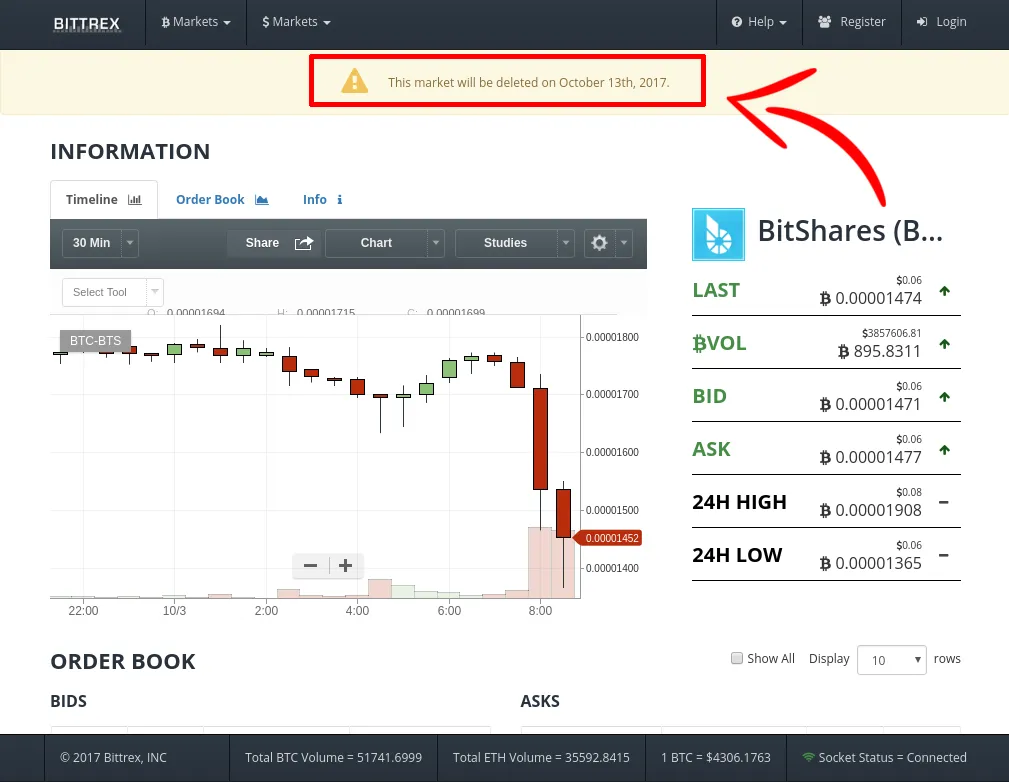Click the 2017 Bittrex, INC copyright text
1009x782 pixels.
(x=113, y=758)
